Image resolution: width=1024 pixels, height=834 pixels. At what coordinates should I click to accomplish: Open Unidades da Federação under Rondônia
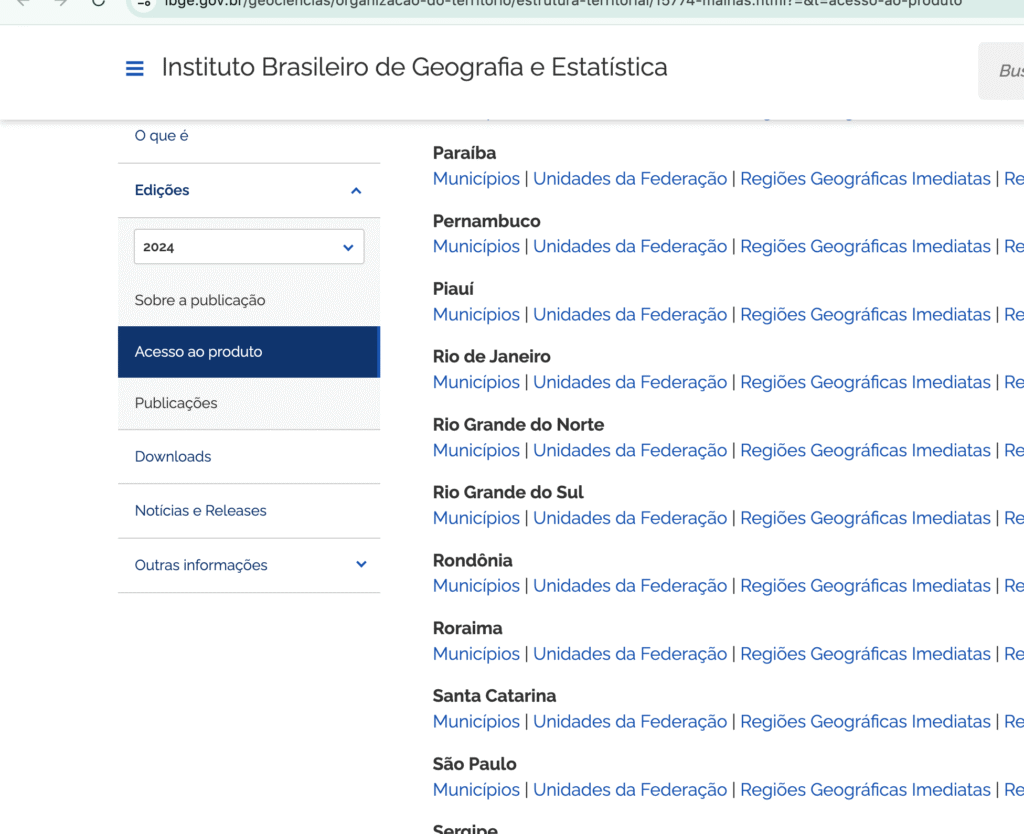pyautogui.click(x=630, y=586)
